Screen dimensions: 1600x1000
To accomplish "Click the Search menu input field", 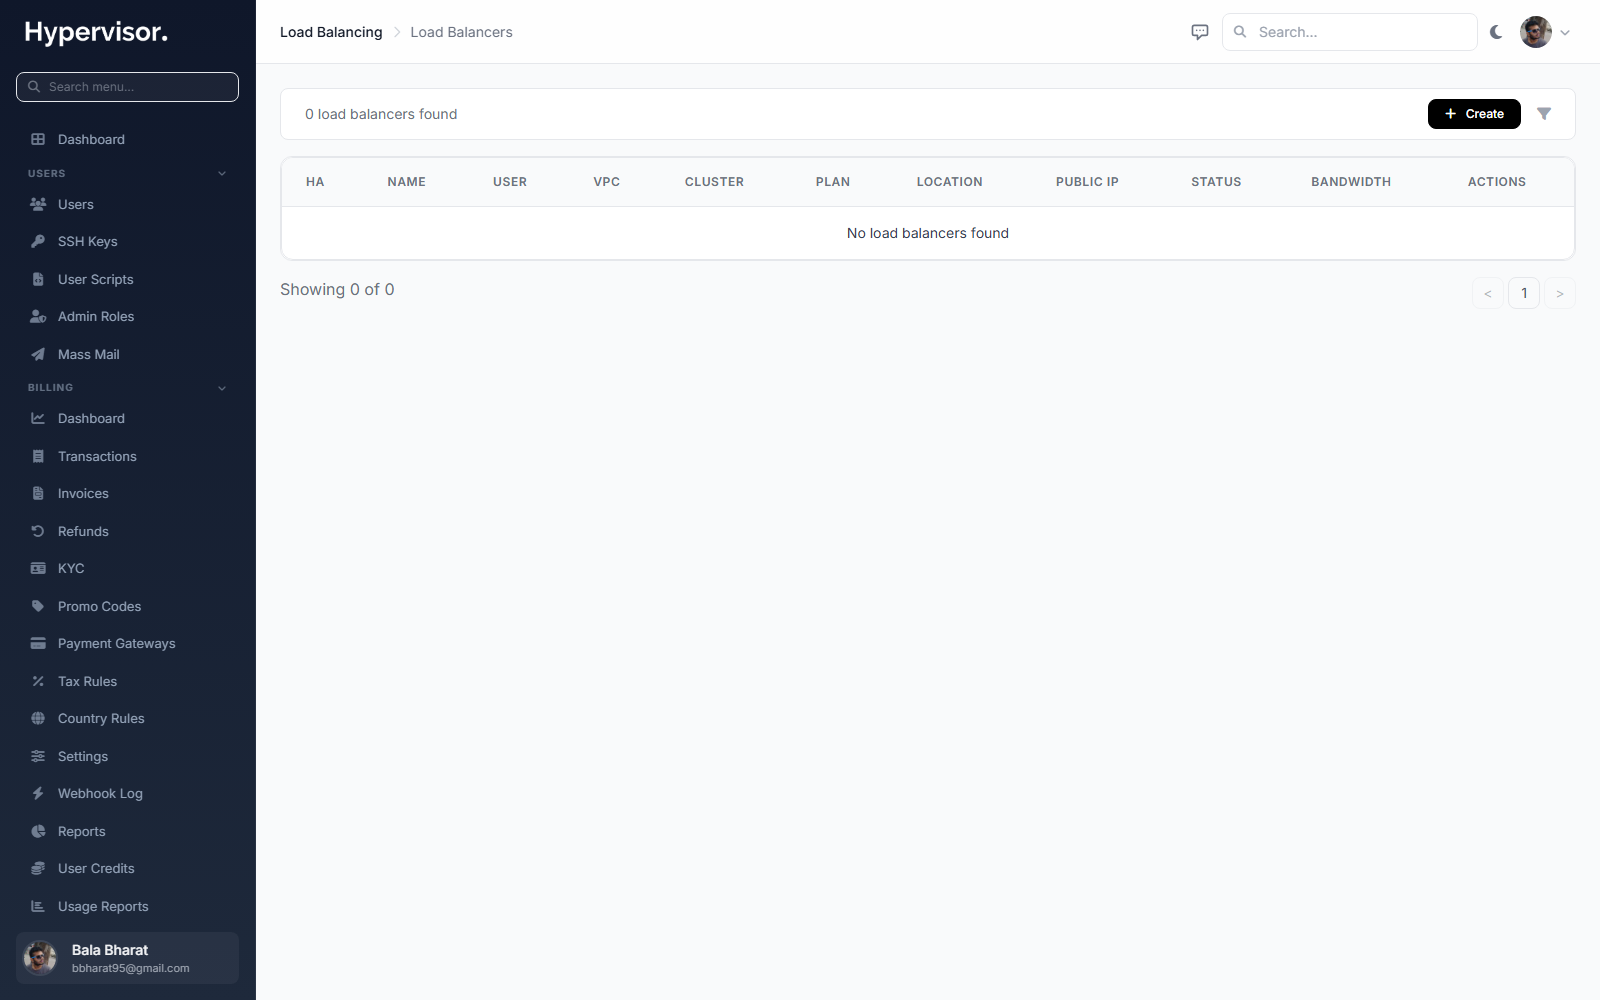I will (x=128, y=87).
